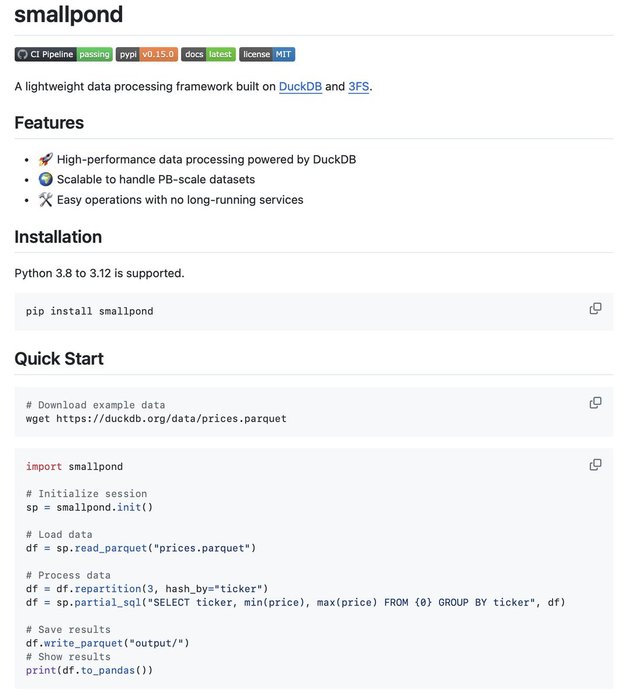Click the tools emoji beside Easy operations
This screenshot has height=700, width=627.
pos(45,199)
